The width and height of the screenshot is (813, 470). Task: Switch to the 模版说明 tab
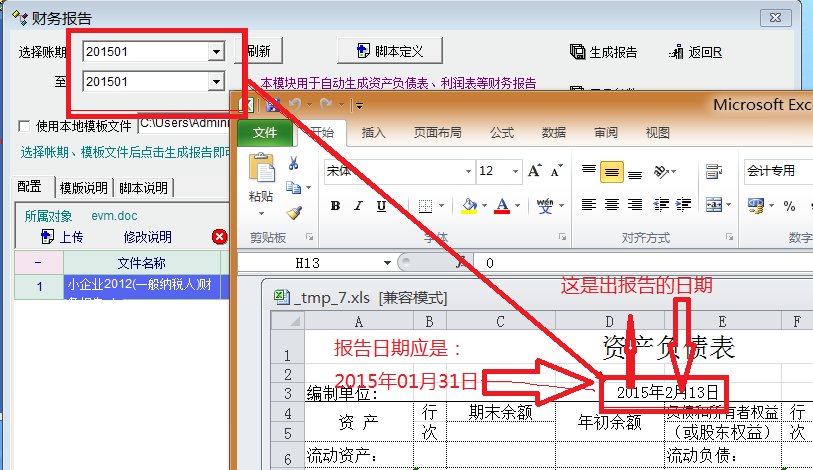pos(83,188)
